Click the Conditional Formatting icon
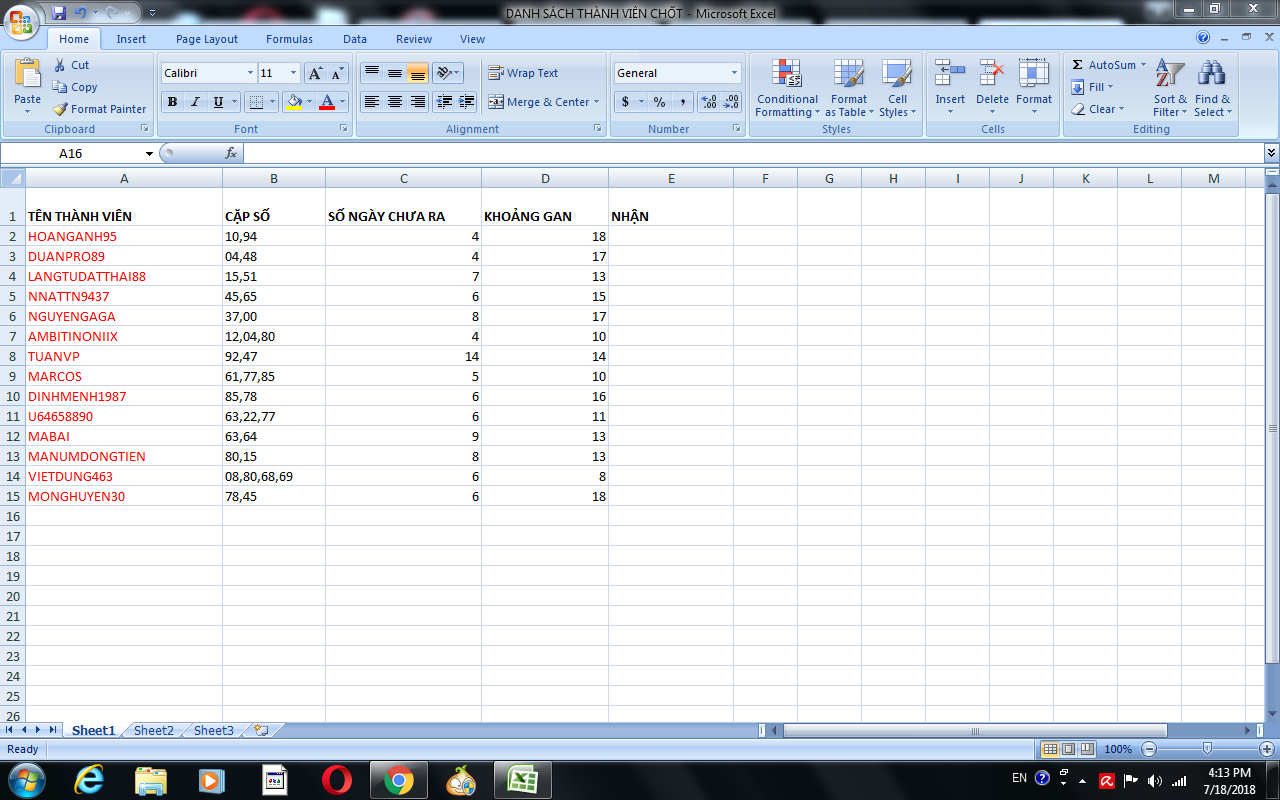This screenshot has height=800, width=1280. [787, 75]
